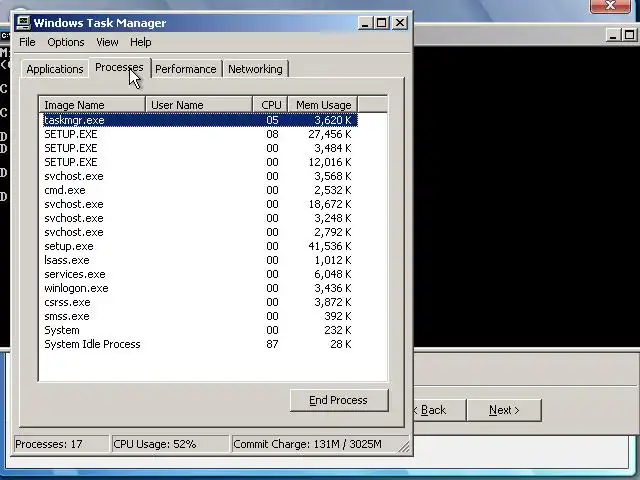Switch to the Performance tab
640x480 pixels.
tap(186, 69)
